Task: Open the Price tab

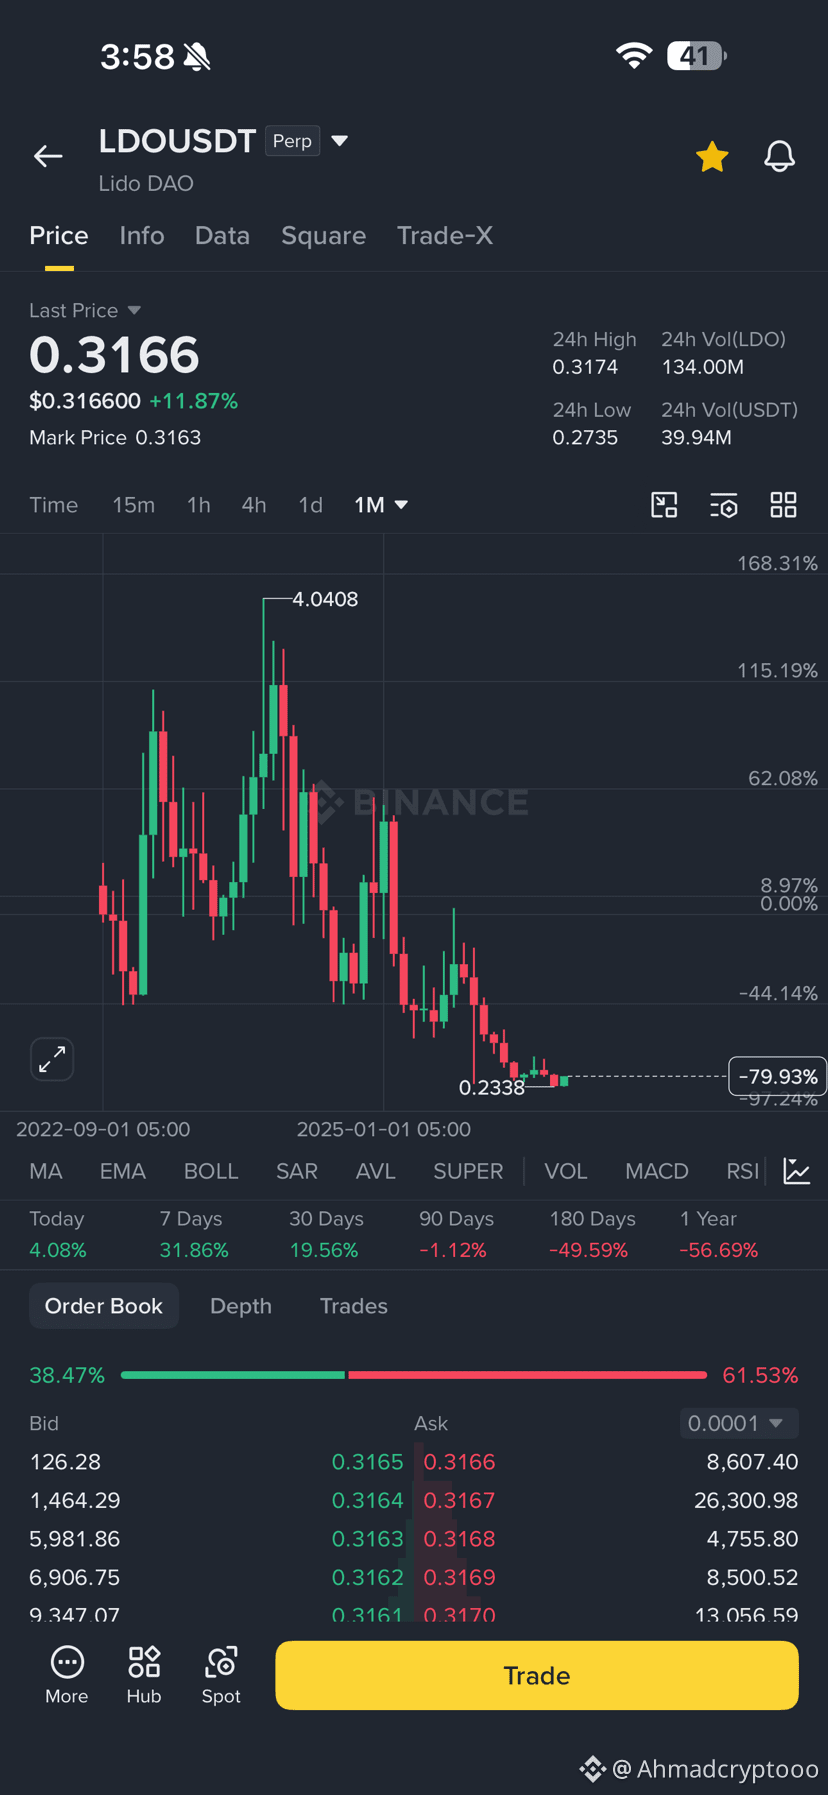Action: click(x=59, y=235)
